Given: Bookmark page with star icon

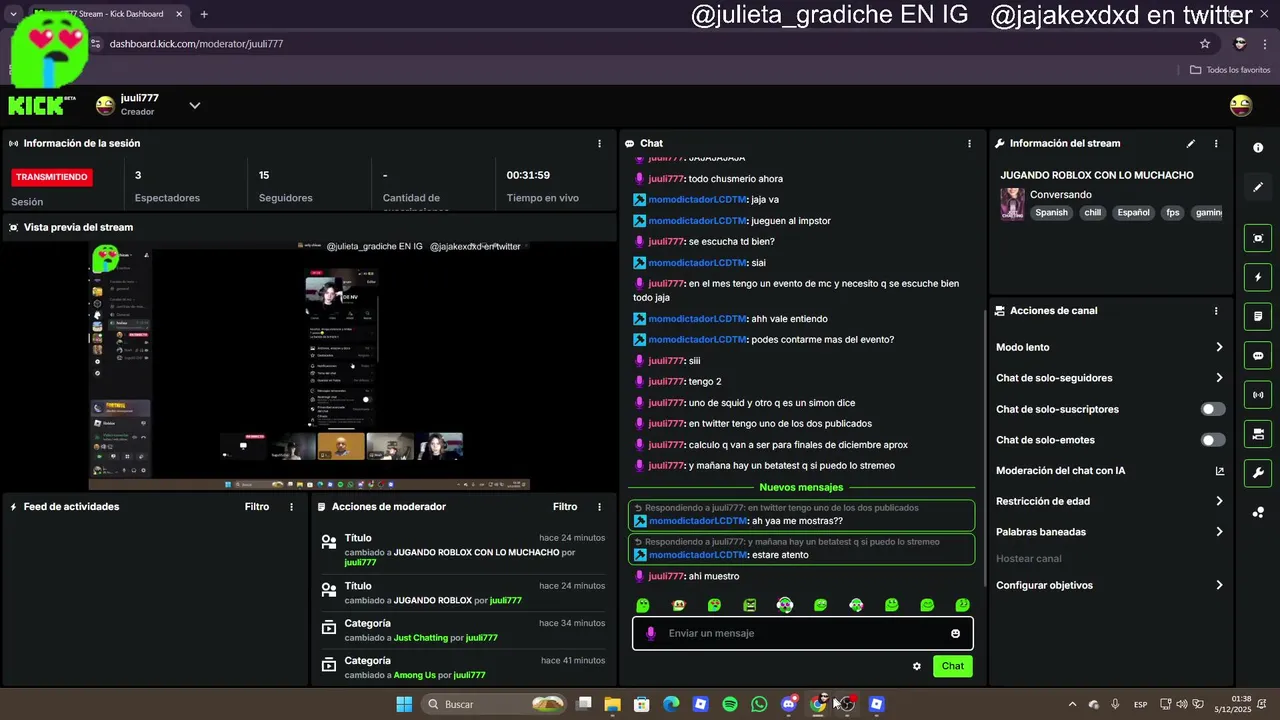Looking at the screenshot, I should click(1205, 44).
